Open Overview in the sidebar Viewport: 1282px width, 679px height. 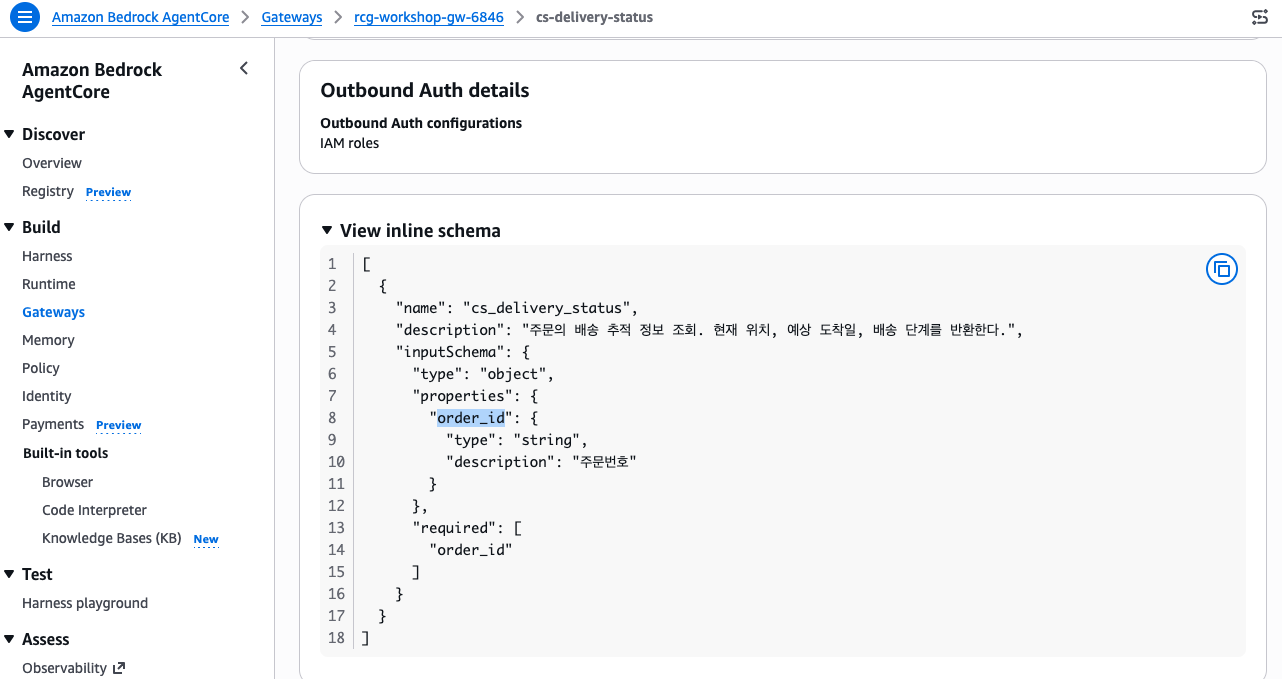click(x=52, y=163)
